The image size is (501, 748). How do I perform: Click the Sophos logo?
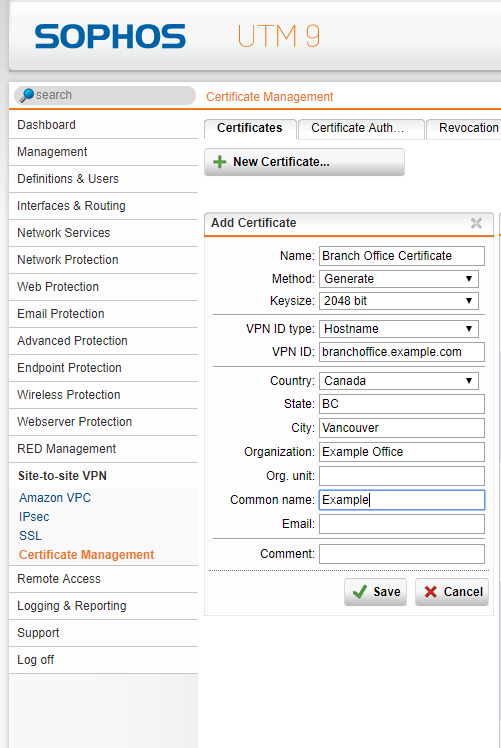click(x=110, y=37)
